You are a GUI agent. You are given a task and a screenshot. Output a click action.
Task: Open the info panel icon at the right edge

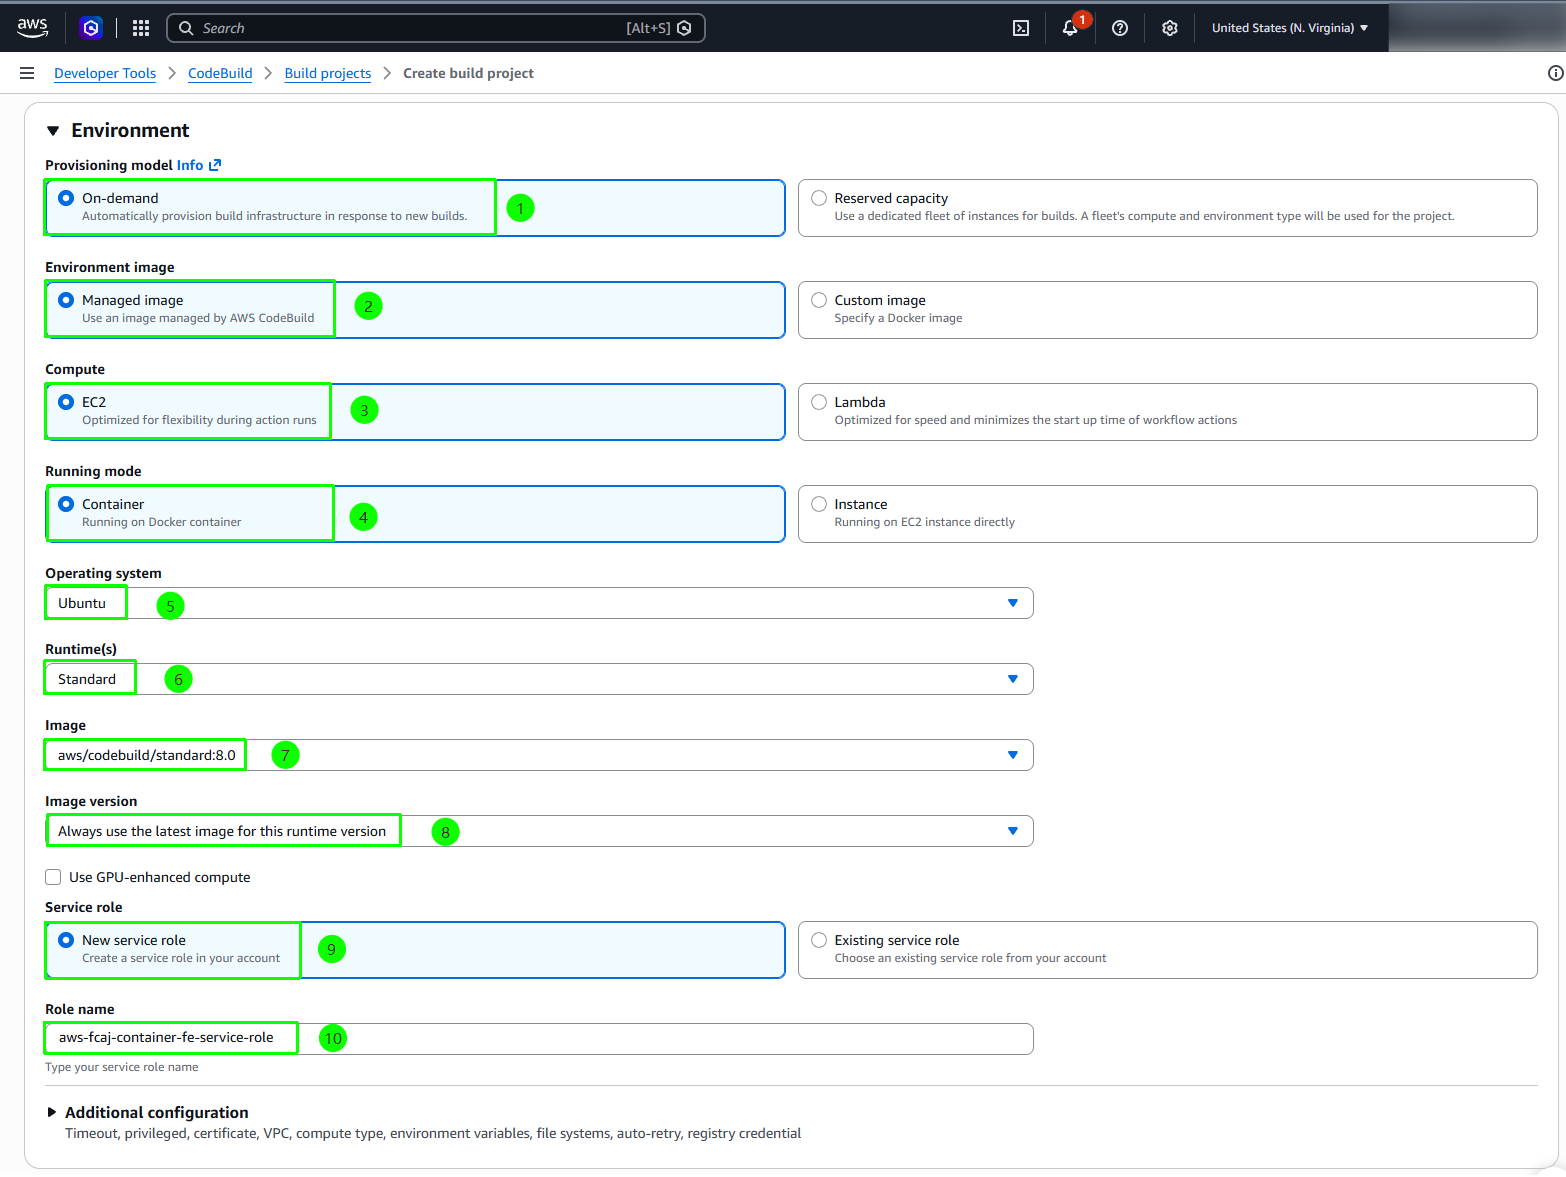pos(1555,73)
